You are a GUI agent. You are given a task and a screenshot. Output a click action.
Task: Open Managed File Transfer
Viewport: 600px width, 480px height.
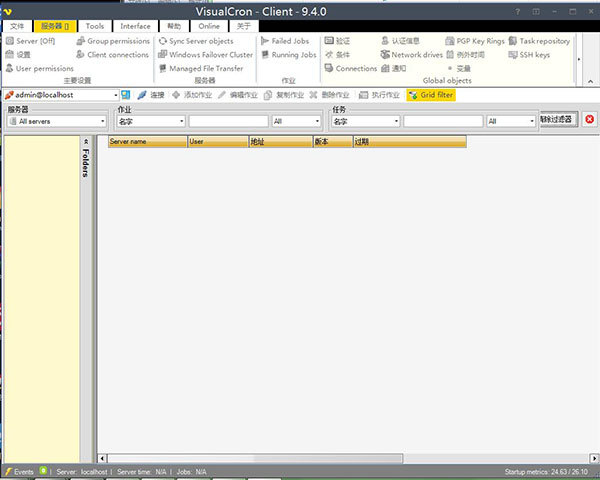click(x=201, y=68)
